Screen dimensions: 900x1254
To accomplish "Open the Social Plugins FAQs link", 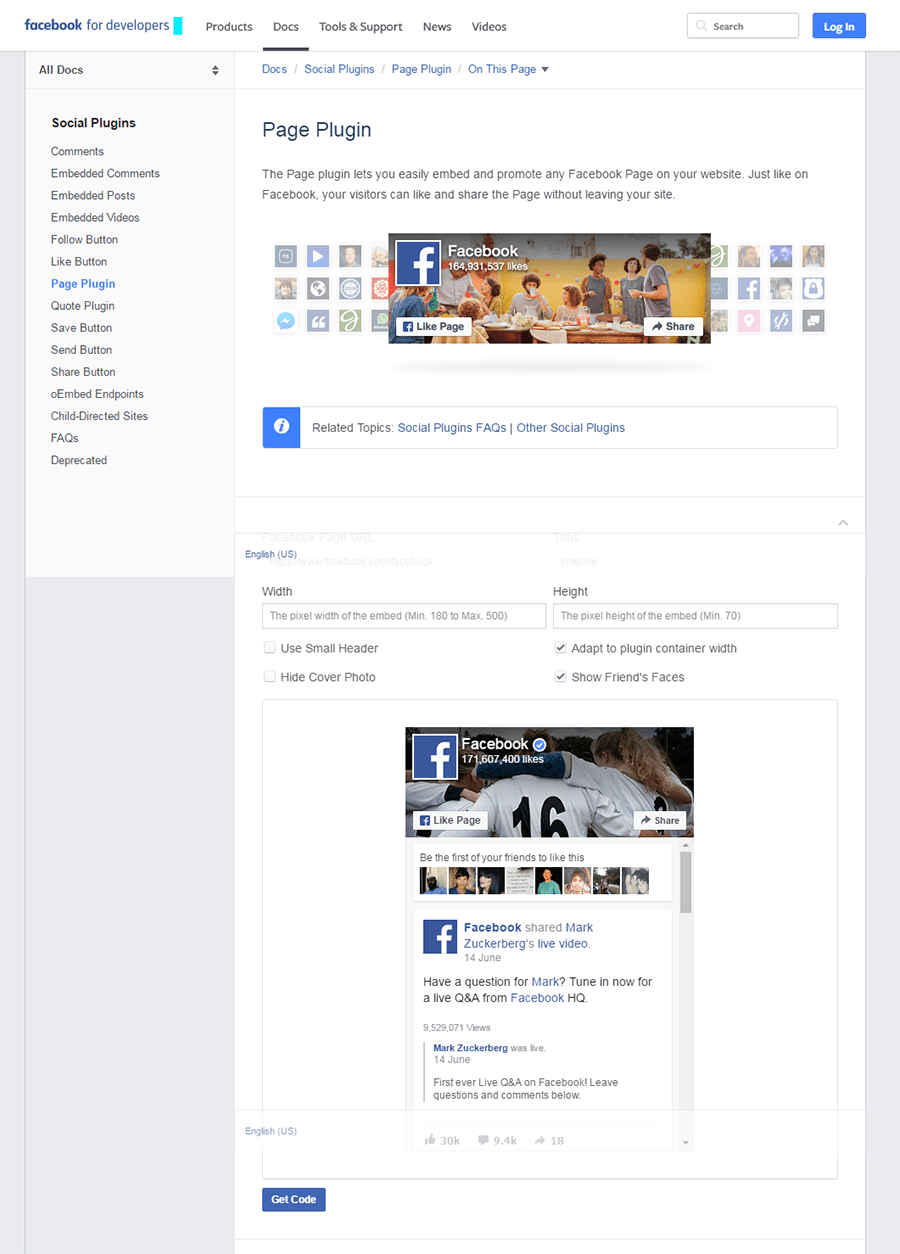I will pos(451,427).
